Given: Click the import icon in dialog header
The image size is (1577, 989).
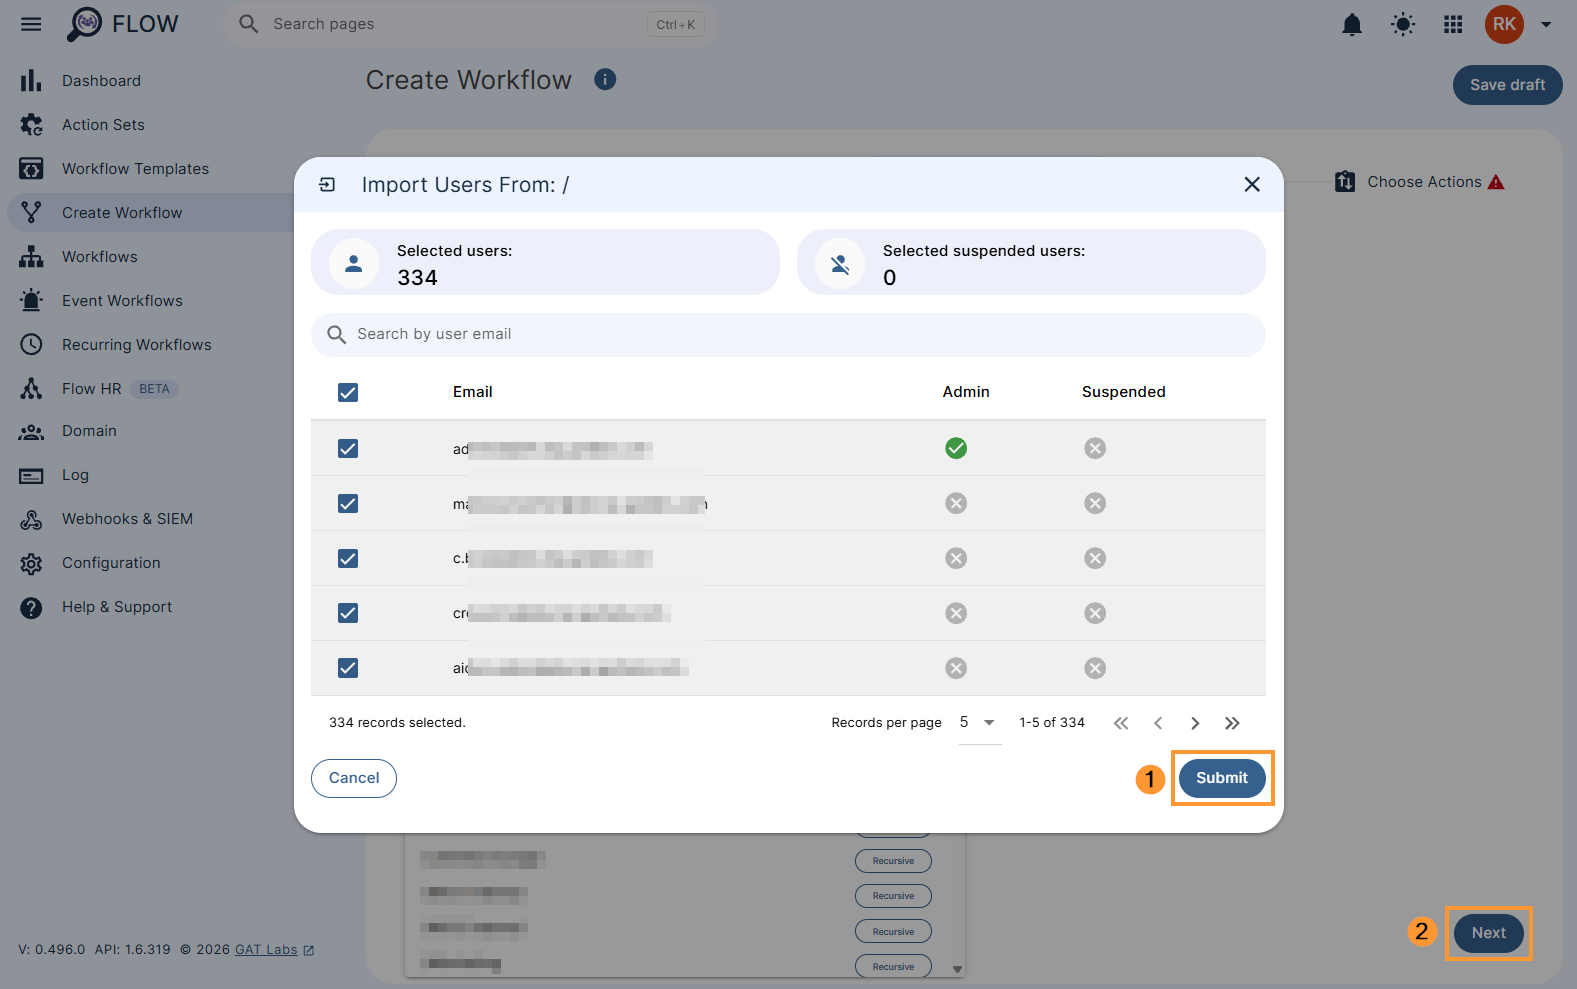Looking at the screenshot, I should [327, 184].
